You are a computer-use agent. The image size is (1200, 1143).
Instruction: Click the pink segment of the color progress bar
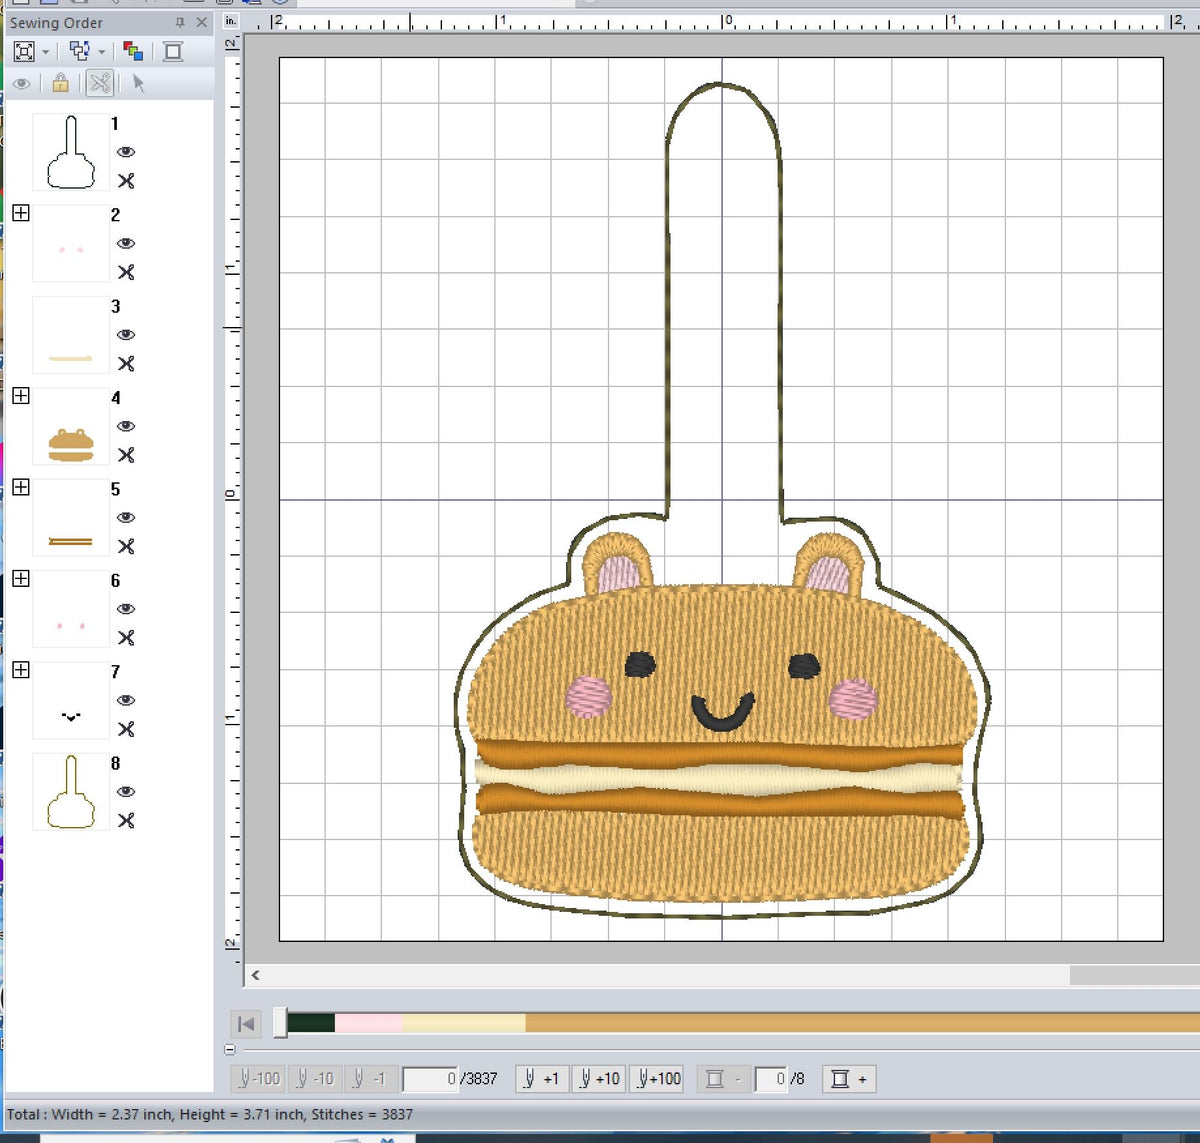click(x=370, y=1023)
